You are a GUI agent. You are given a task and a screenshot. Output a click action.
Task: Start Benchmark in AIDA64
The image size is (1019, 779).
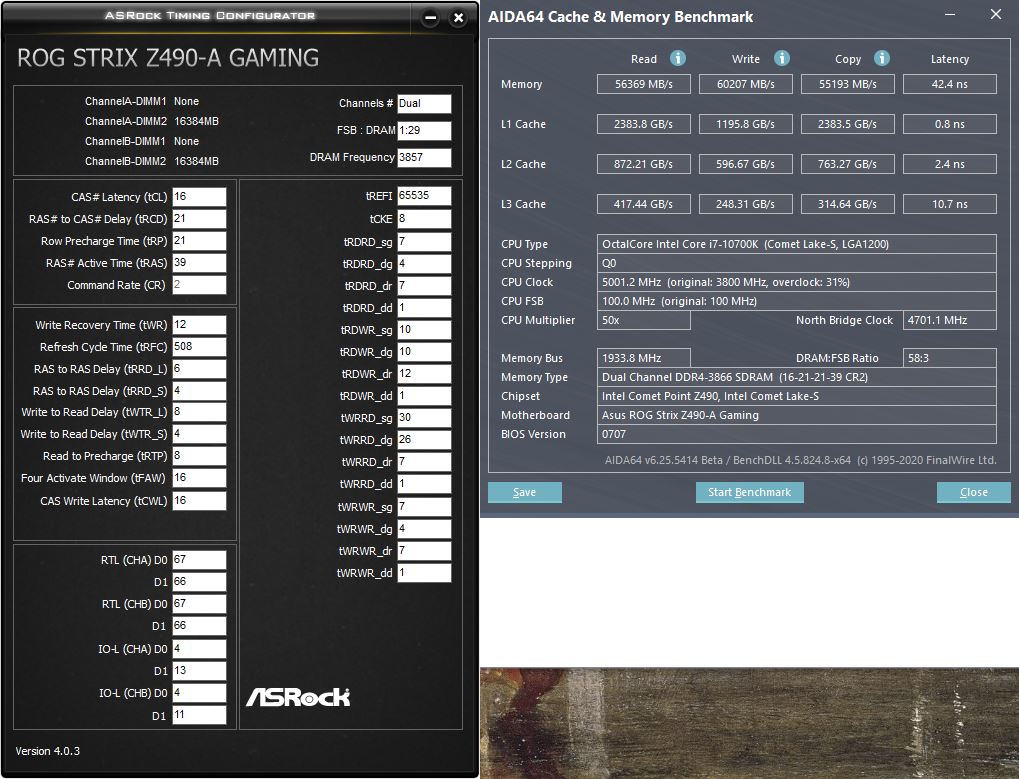[749, 492]
